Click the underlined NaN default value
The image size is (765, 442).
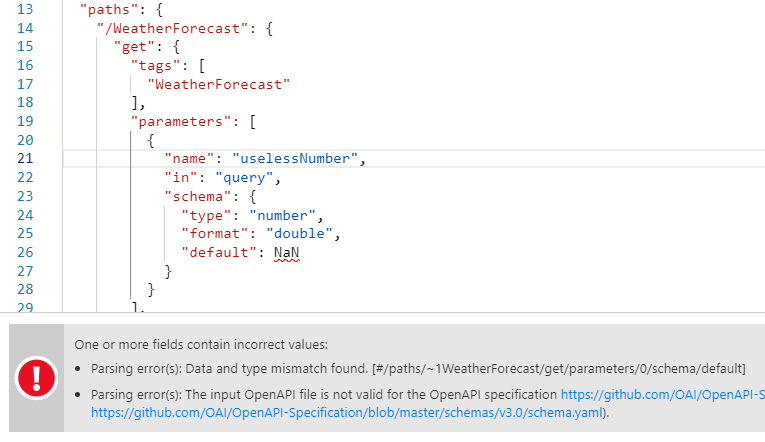tap(286, 253)
